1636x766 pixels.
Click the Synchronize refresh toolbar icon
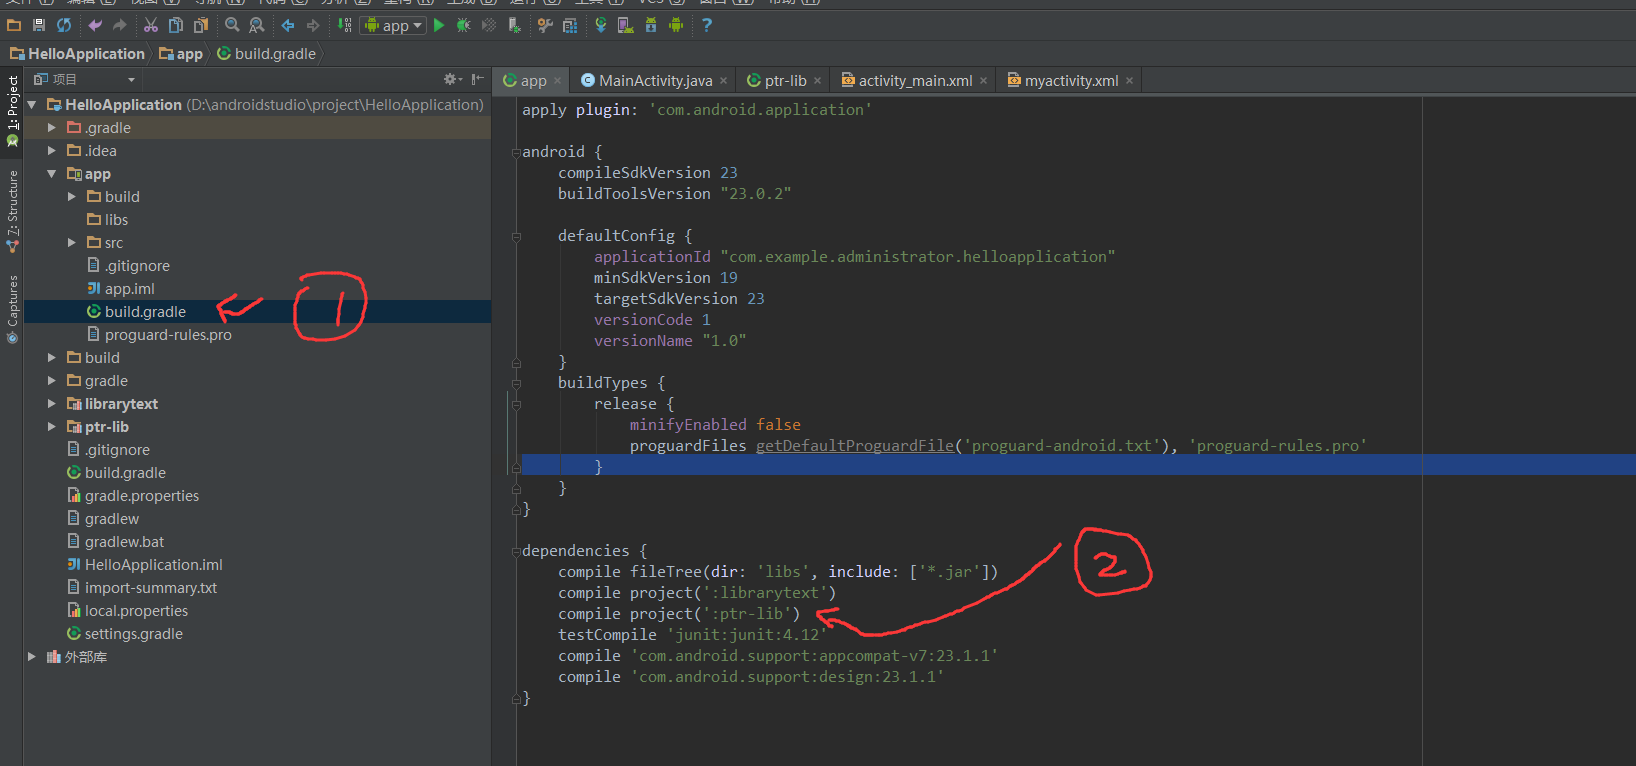pyautogui.click(x=64, y=25)
